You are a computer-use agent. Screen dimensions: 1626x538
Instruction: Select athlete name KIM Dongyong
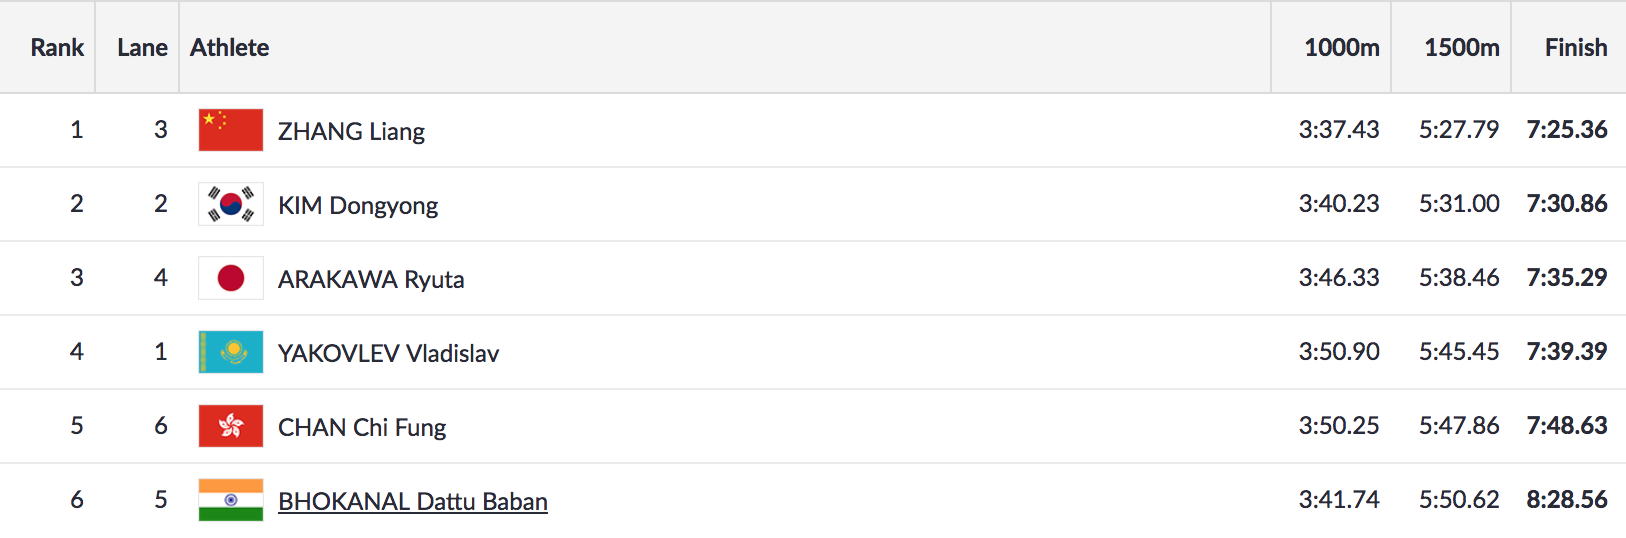click(x=358, y=205)
